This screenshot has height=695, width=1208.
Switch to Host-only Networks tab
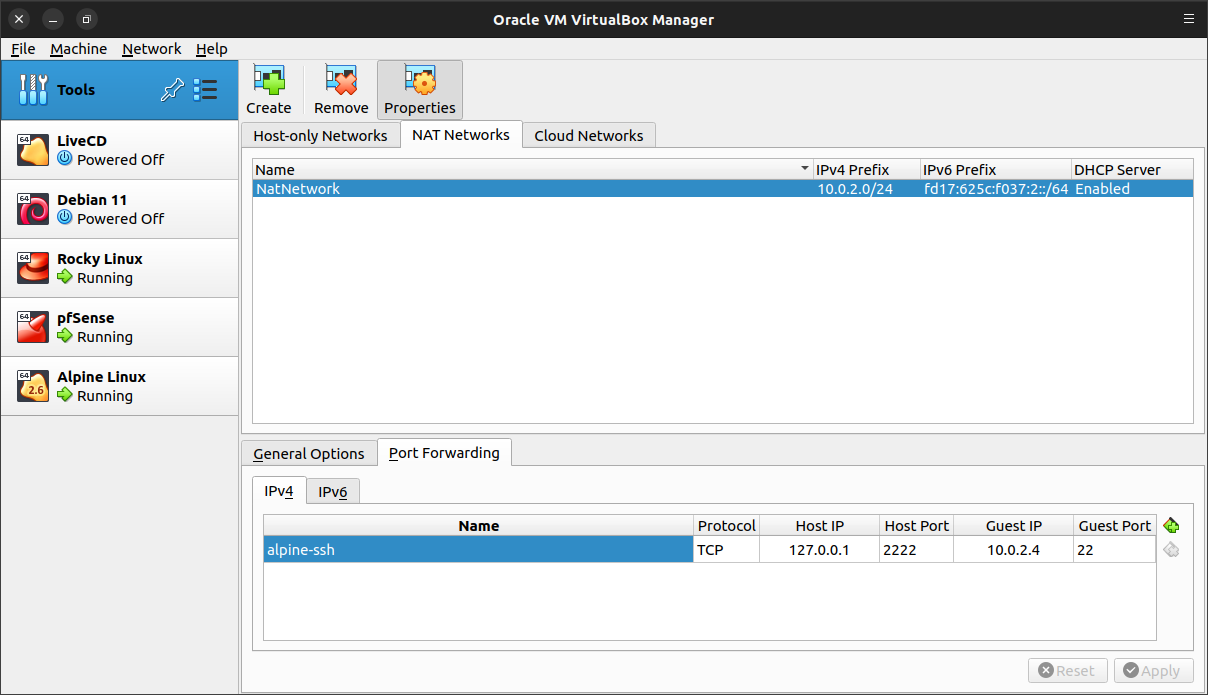click(320, 135)
